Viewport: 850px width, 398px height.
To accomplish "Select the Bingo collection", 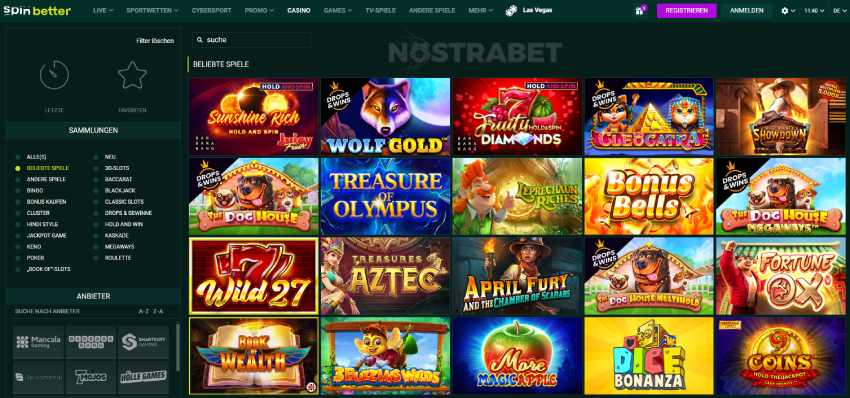I will click(35, 191).
